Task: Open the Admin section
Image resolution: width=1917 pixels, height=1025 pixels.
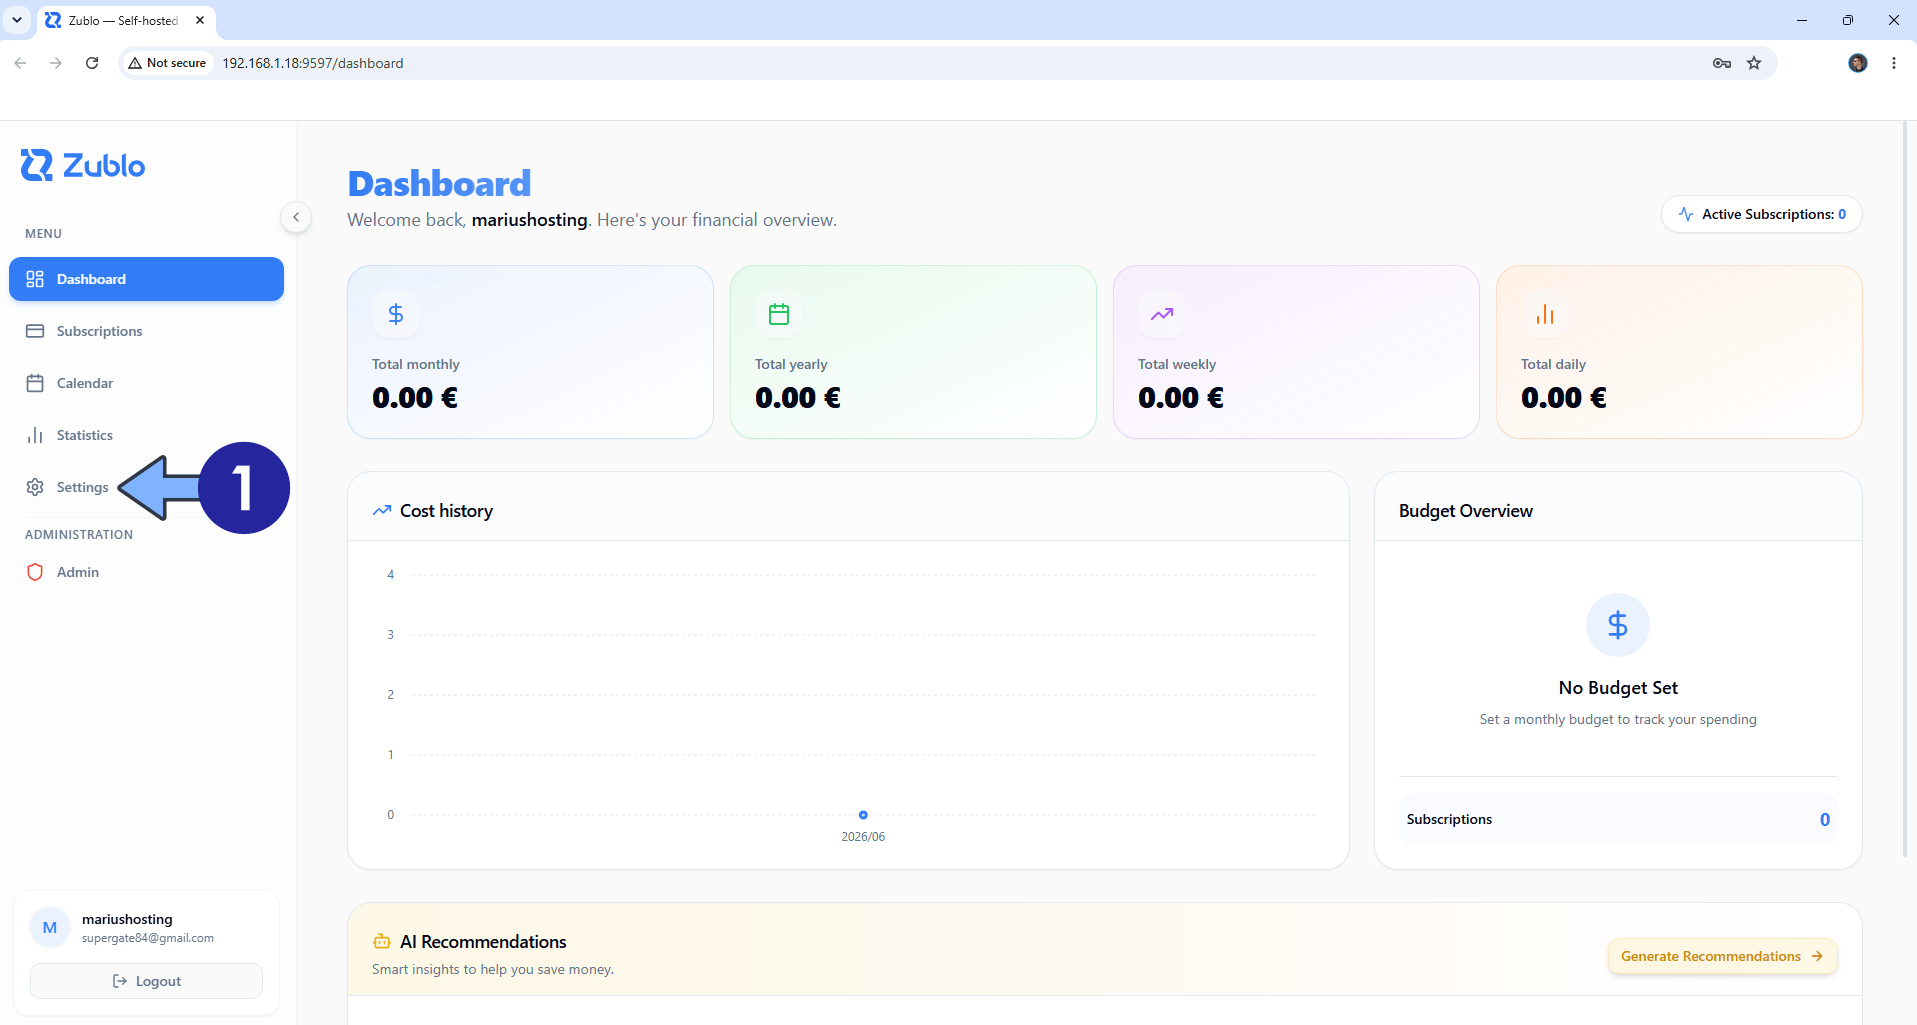Action: click(x=146, y=572)
